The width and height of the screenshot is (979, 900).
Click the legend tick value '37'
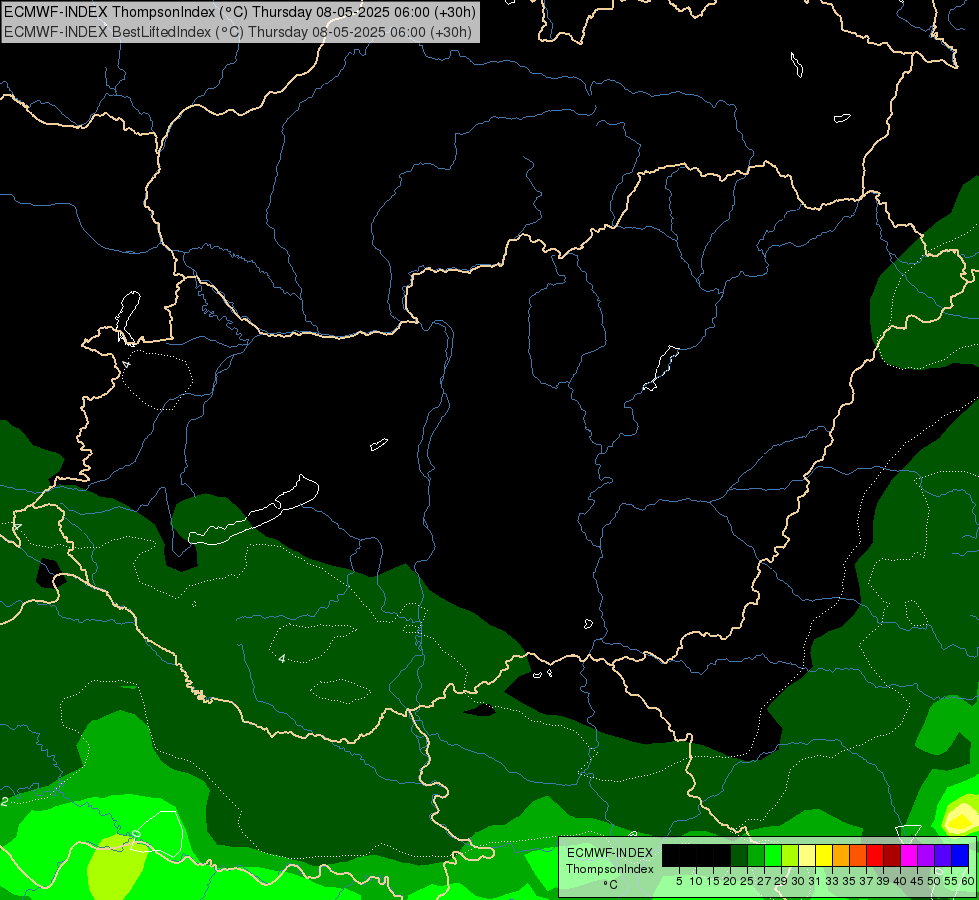click(867, 881)
